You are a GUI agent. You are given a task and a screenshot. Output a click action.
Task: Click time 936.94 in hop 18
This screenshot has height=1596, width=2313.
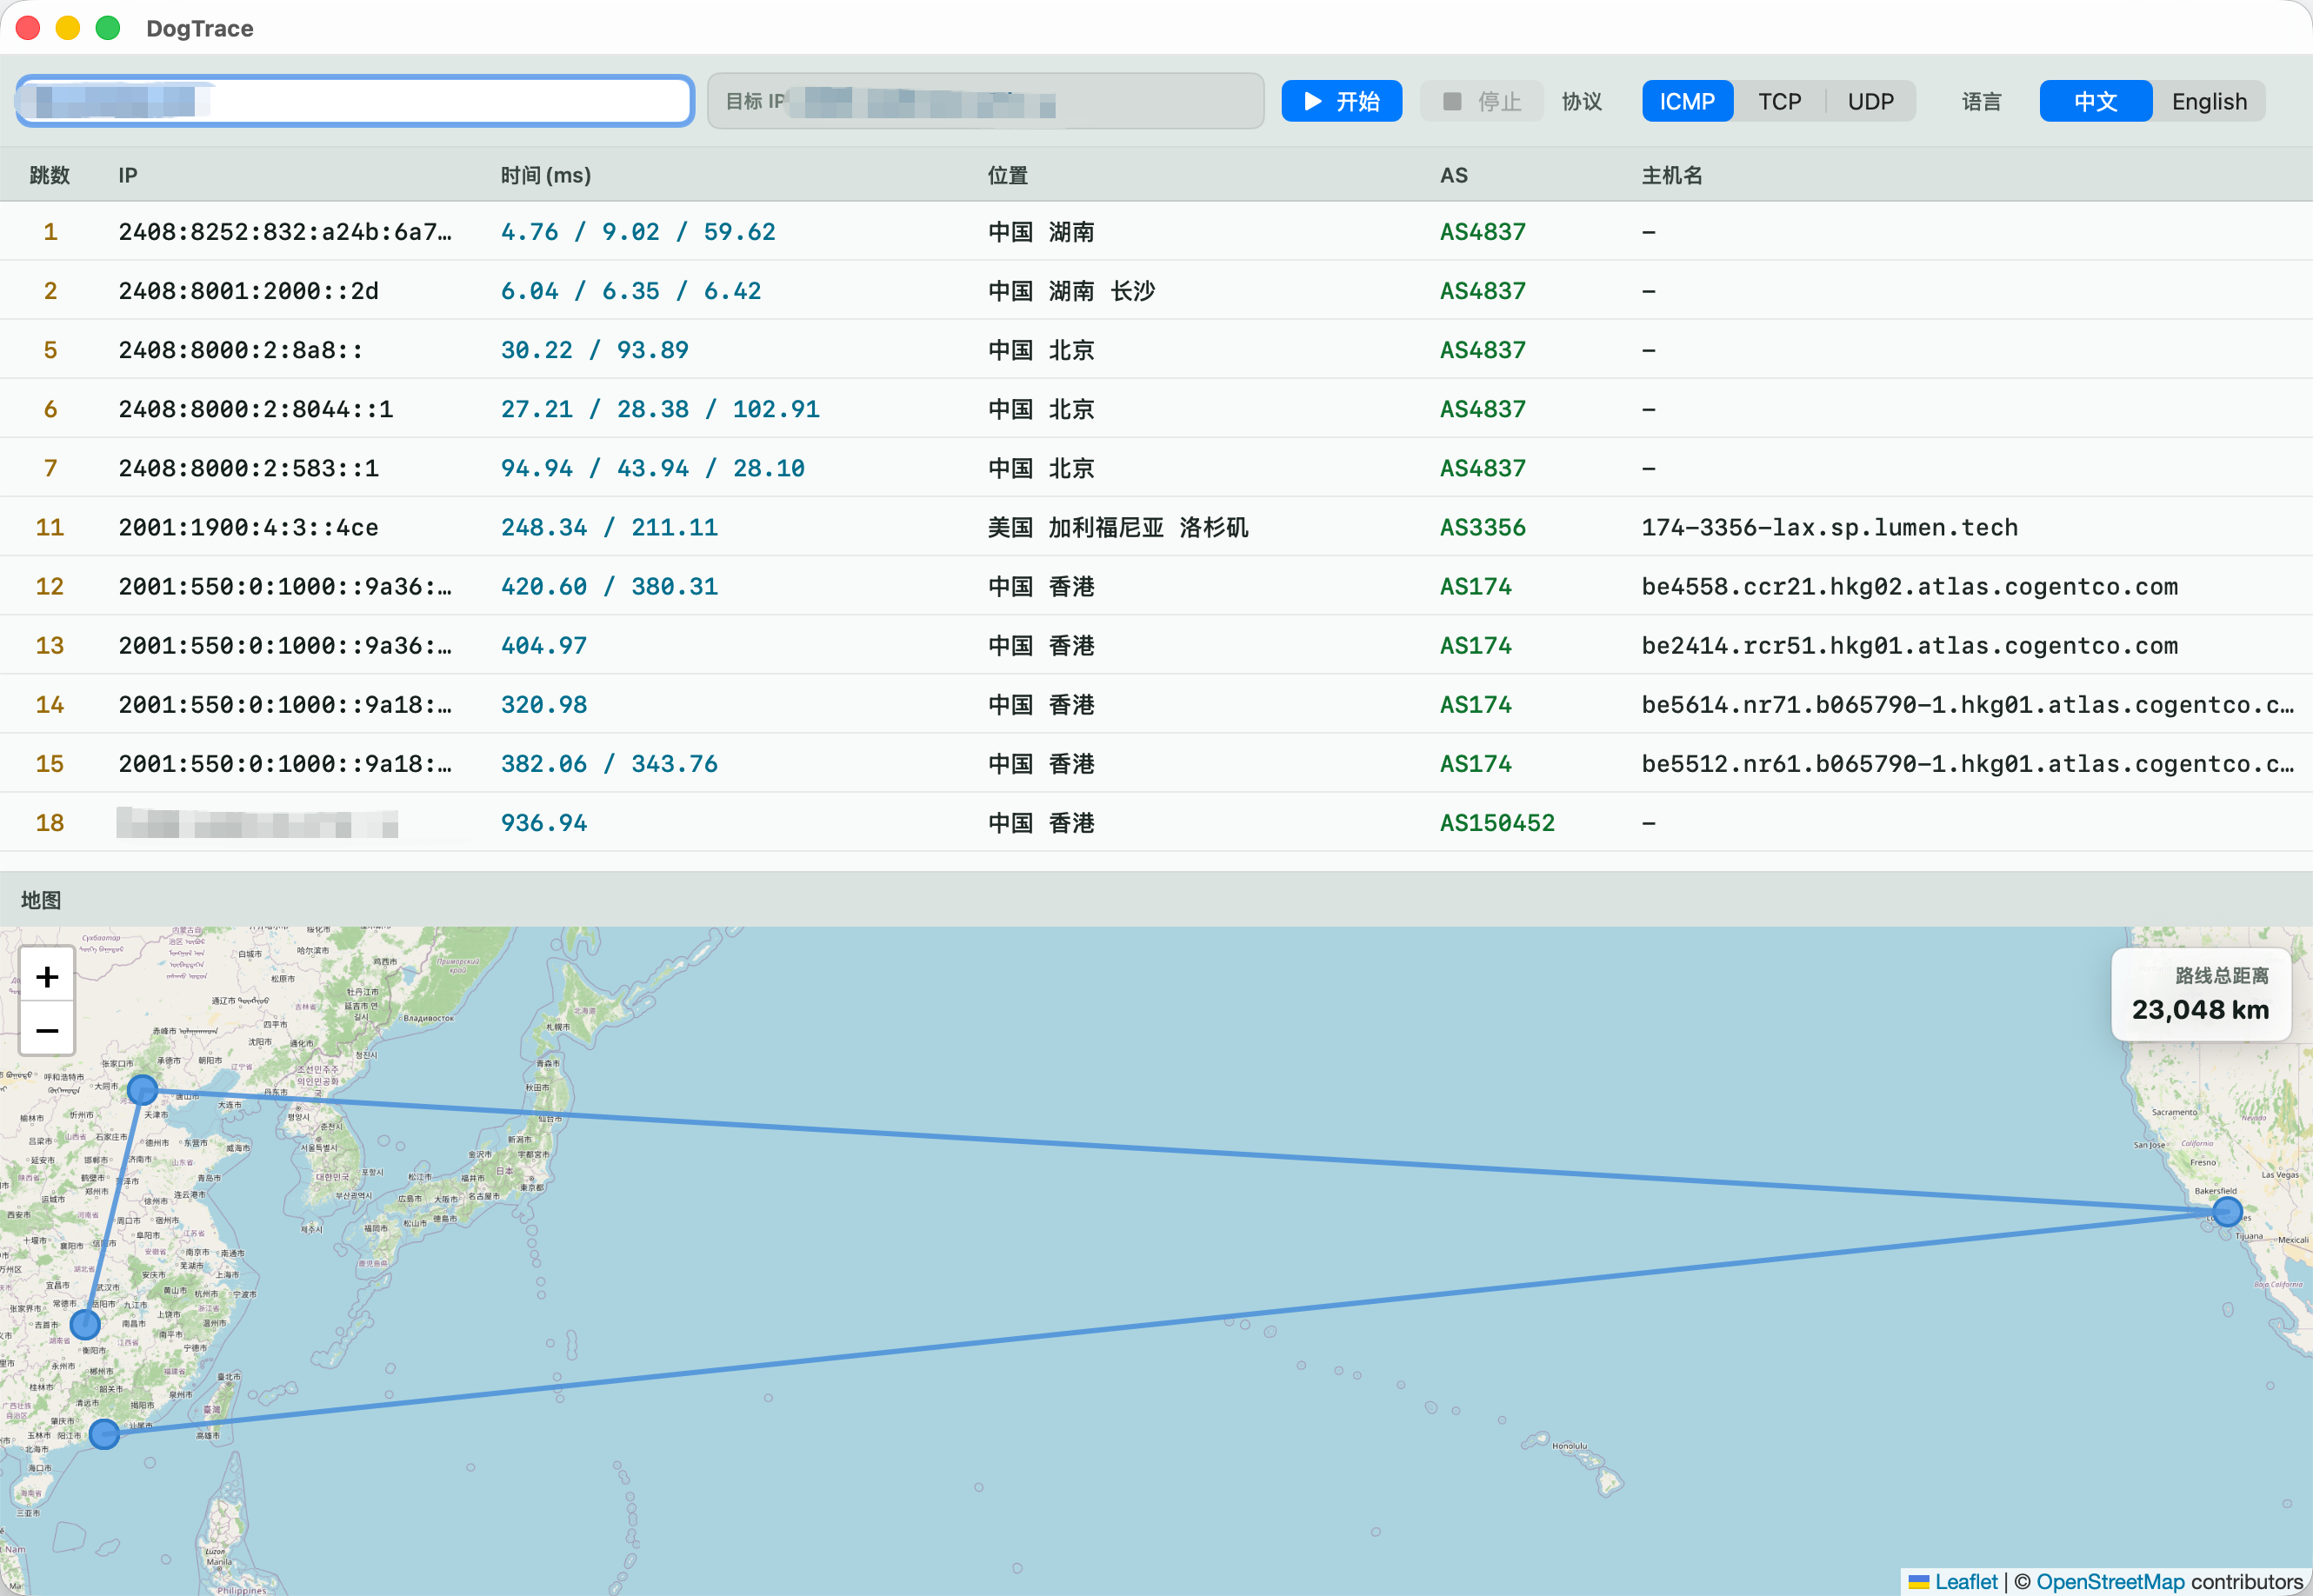(544, 823)
